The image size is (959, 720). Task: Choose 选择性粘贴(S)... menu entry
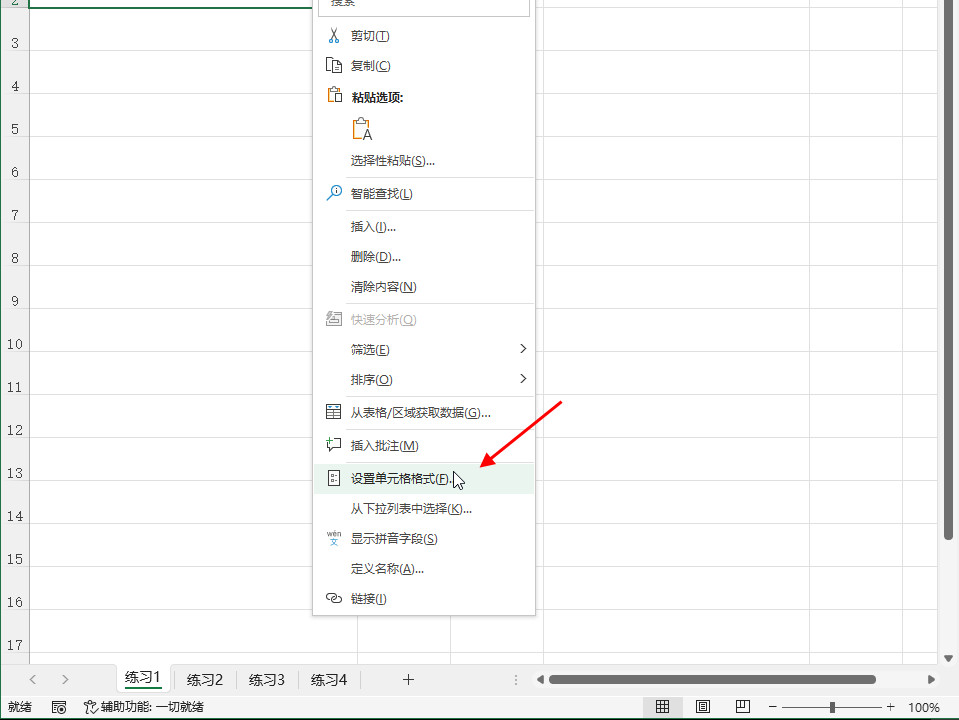coord(423,161)
